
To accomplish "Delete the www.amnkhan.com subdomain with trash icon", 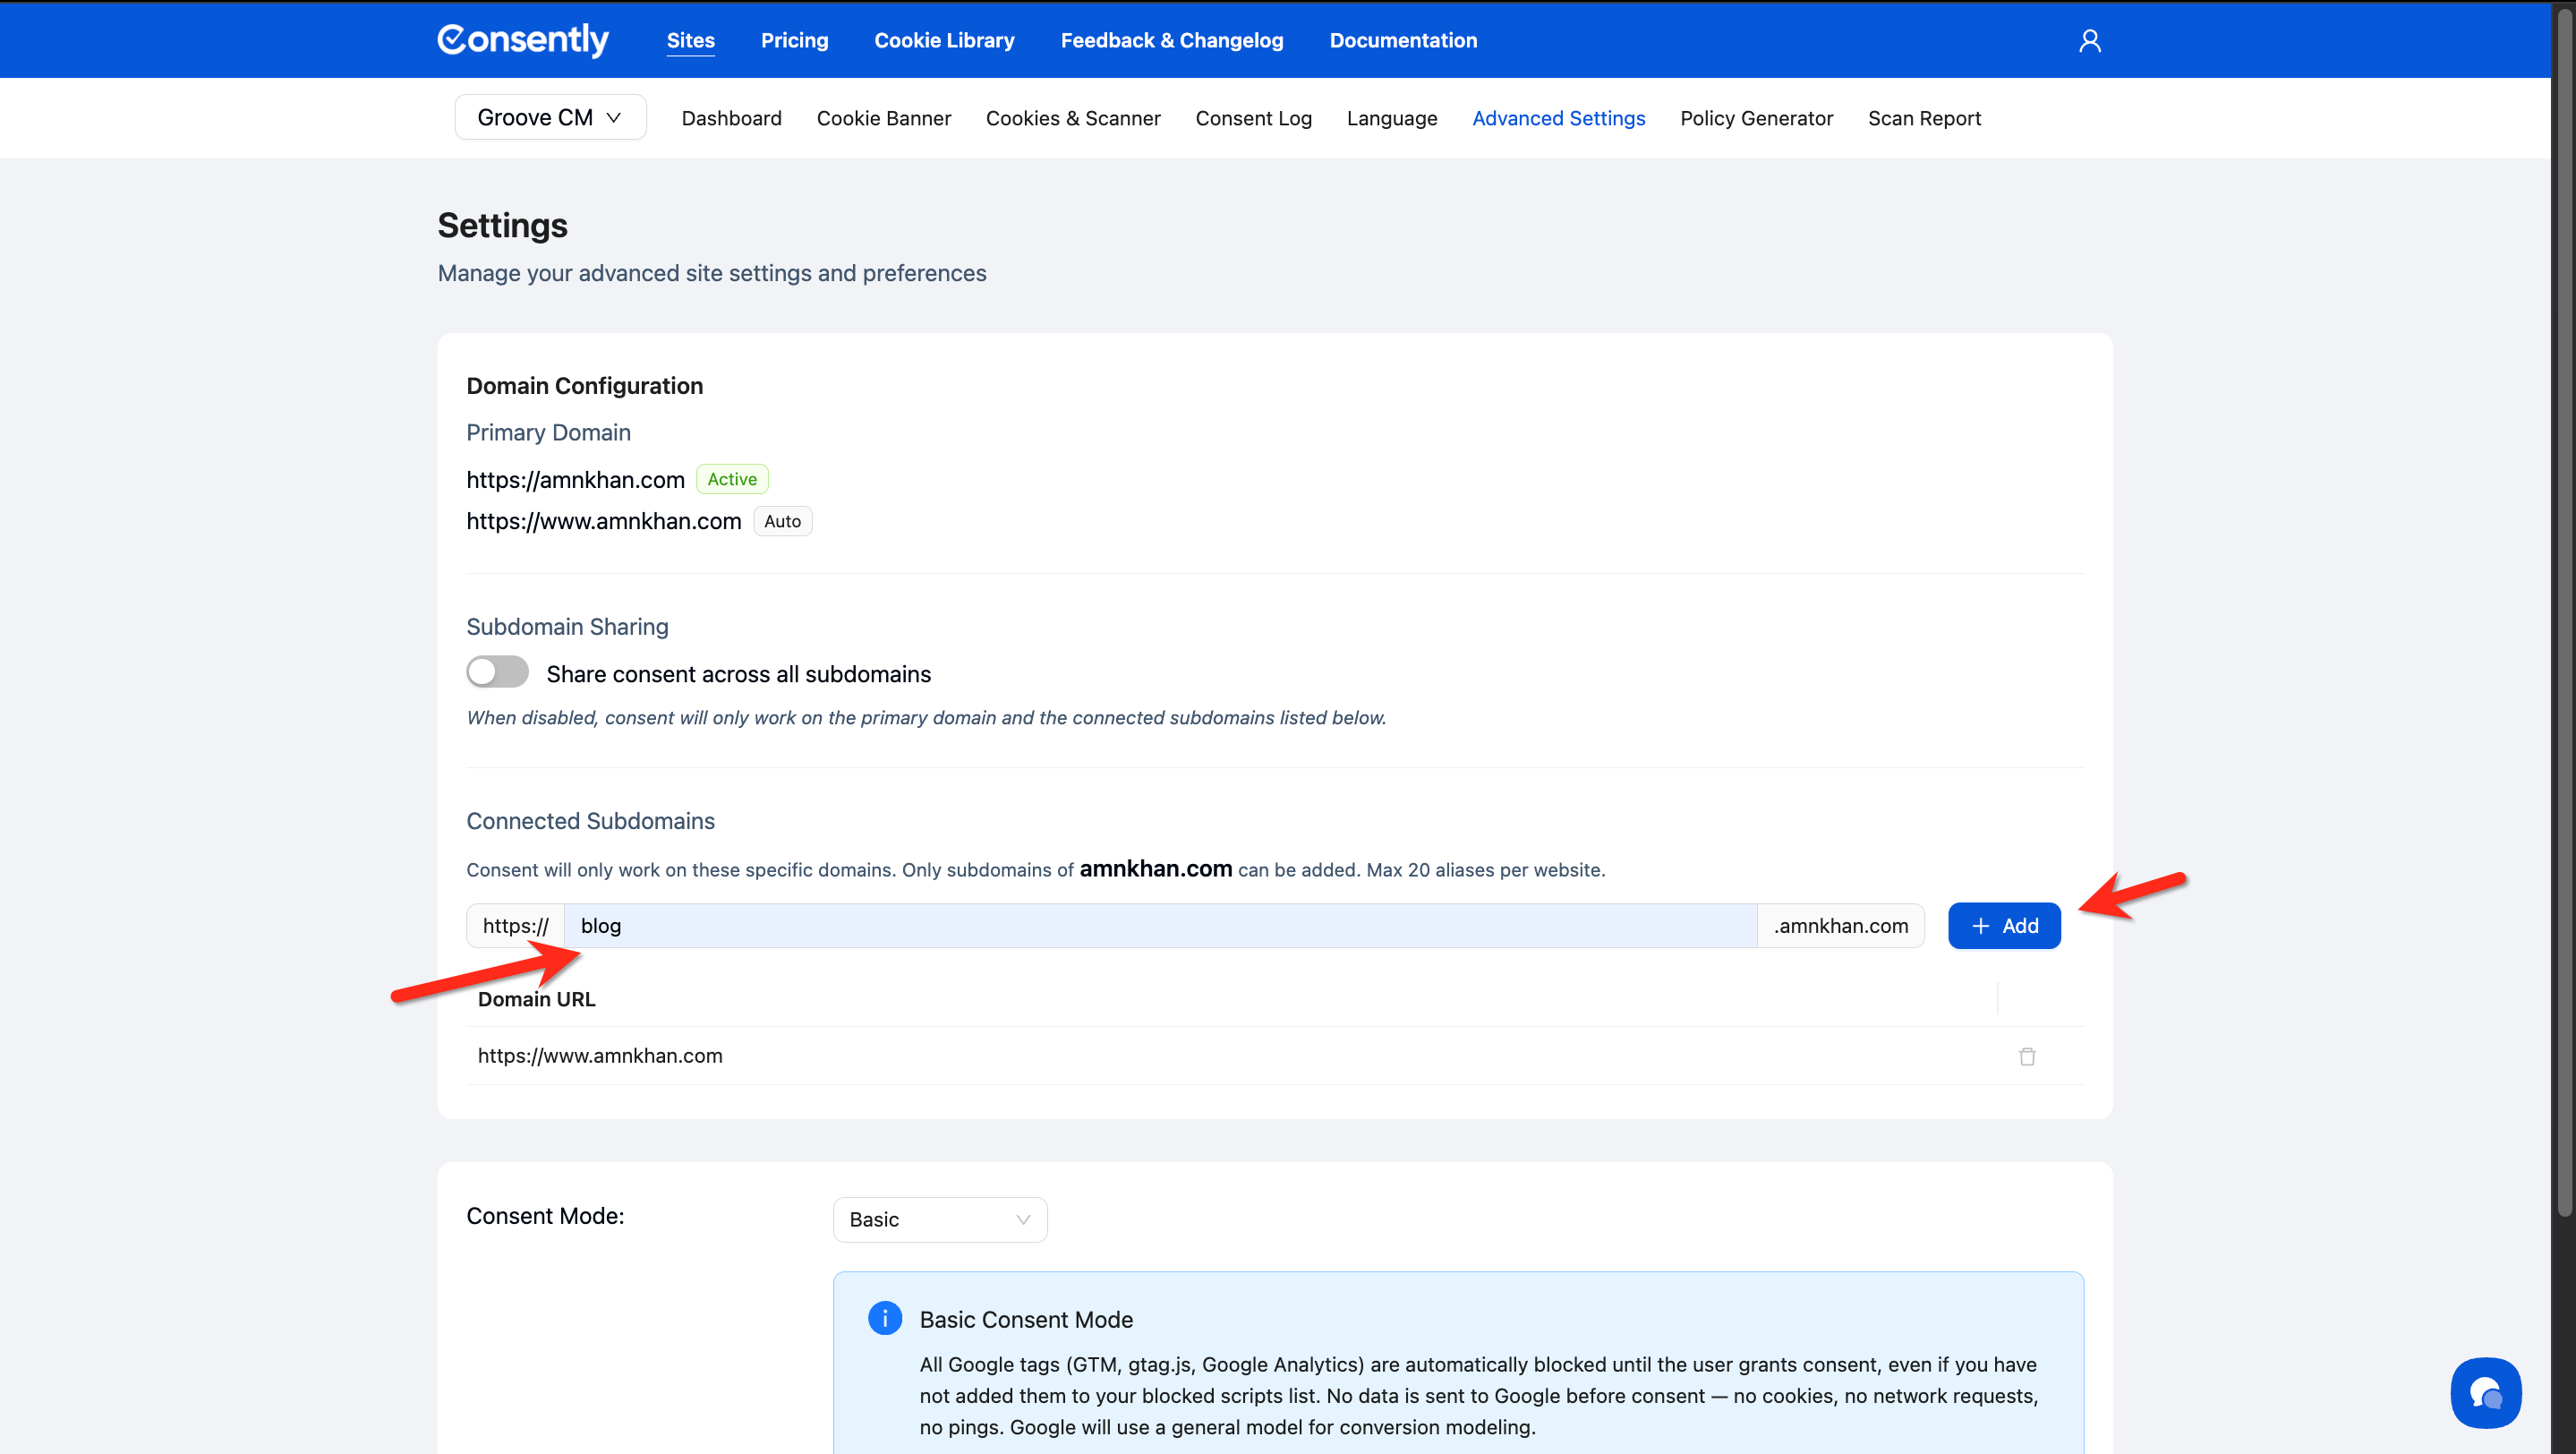I will click(x=2026, y=1056).
